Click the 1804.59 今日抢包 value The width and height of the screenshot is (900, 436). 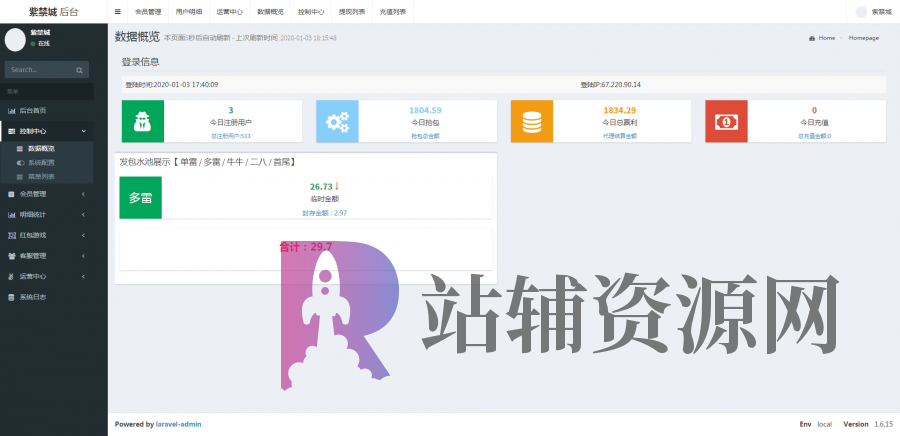coord(425,110)
